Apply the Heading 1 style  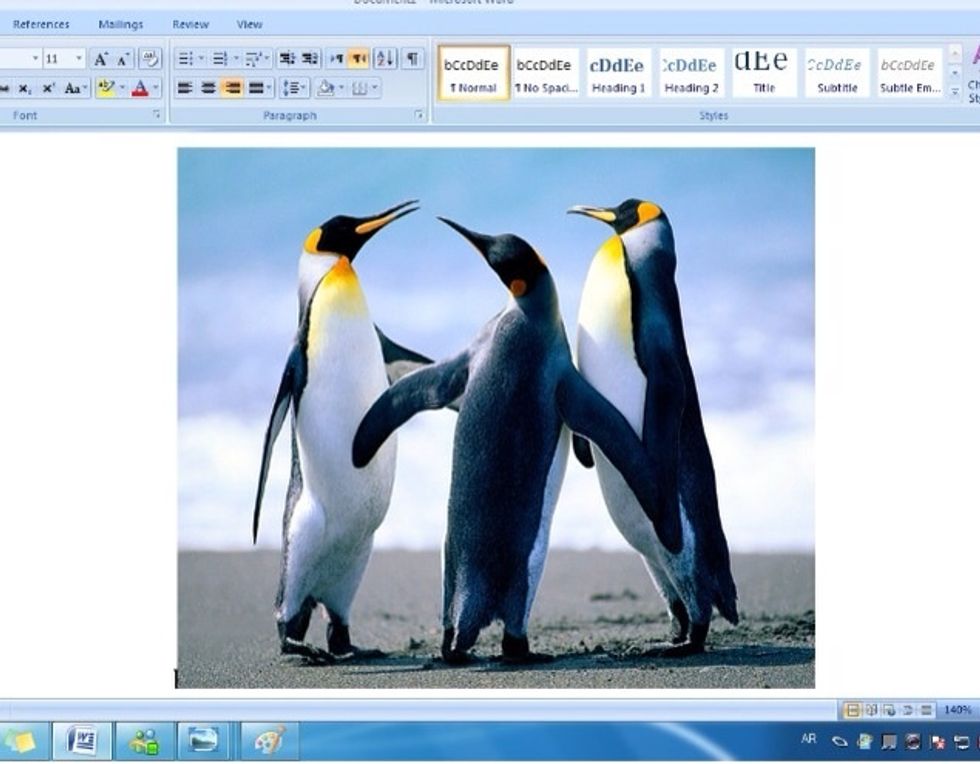[x=617, y=73]
